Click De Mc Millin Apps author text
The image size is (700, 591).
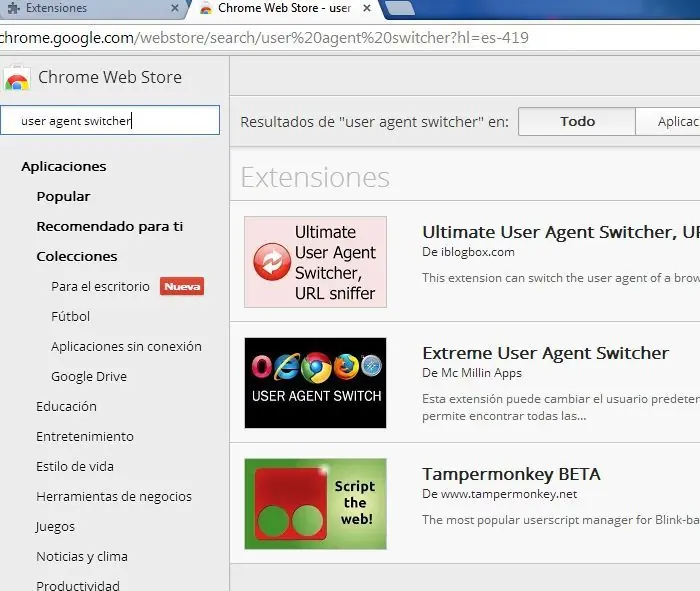point(472,373)
